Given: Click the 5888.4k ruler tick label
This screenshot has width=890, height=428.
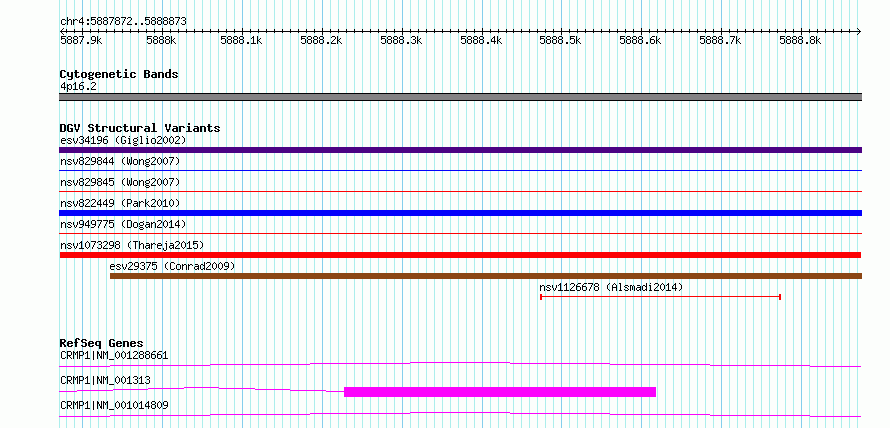Looking at the screenshot, I should point(481,41).
